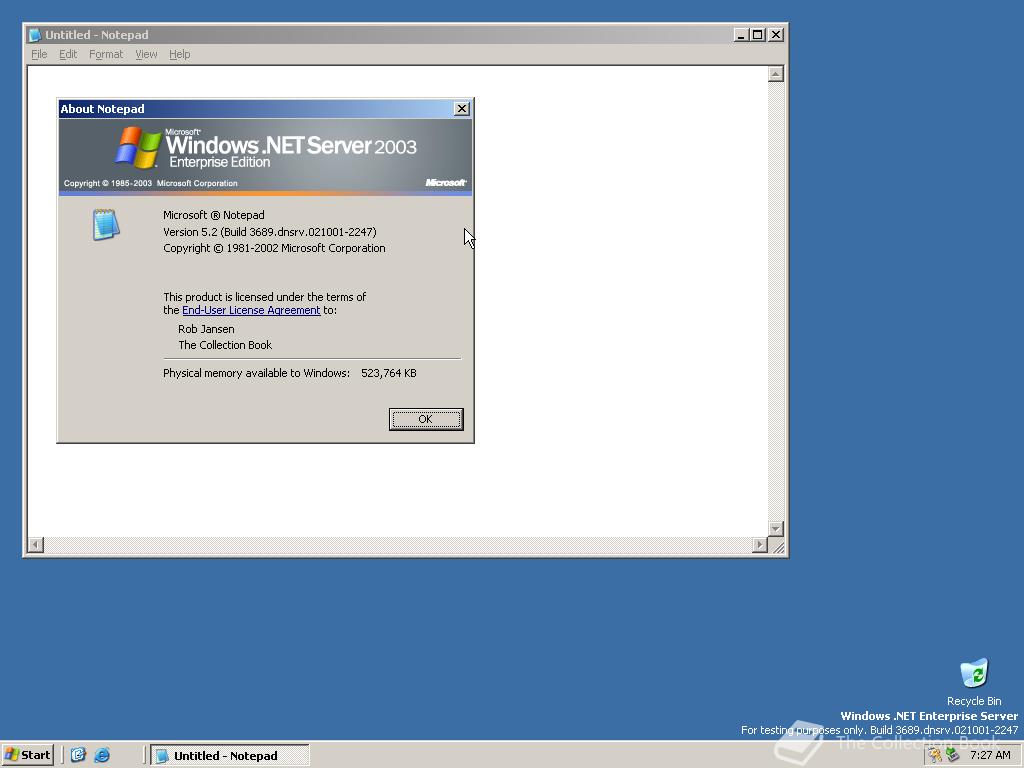Maximize the Notepad window
Viewport: 1024px width, 768px height.
[758, 35]
